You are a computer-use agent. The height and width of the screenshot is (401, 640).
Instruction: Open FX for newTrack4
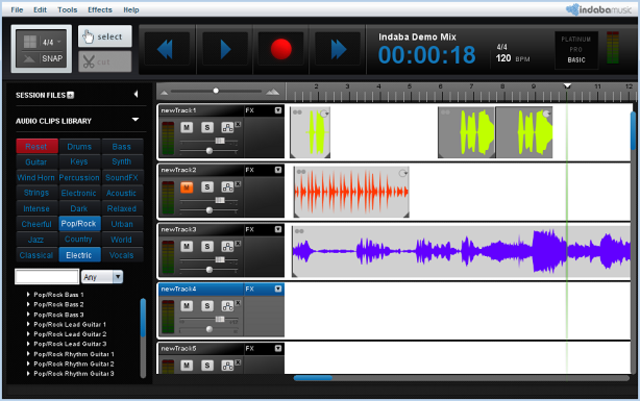point(249,289)
